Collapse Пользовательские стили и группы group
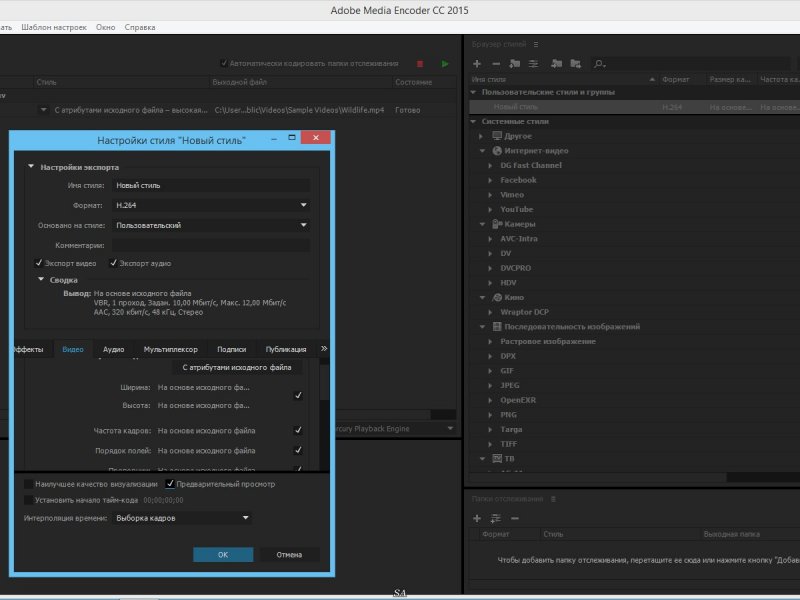The image size is (800, 600). click(x=473, y=92)
